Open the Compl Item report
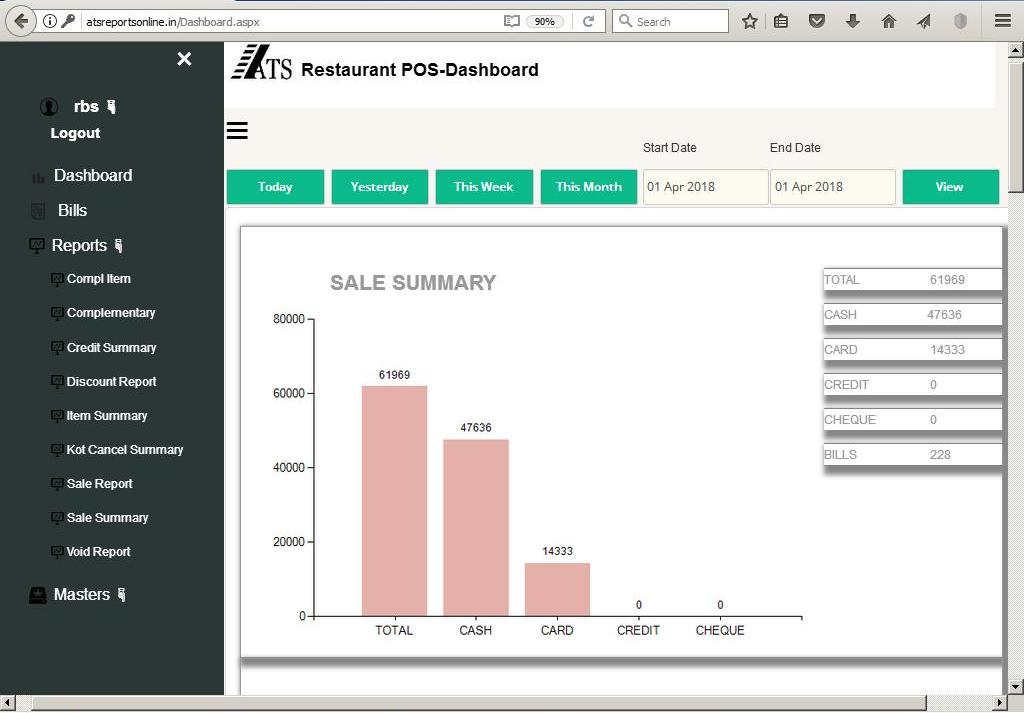Screen dimensions: 1024x713 pos(99,279)
